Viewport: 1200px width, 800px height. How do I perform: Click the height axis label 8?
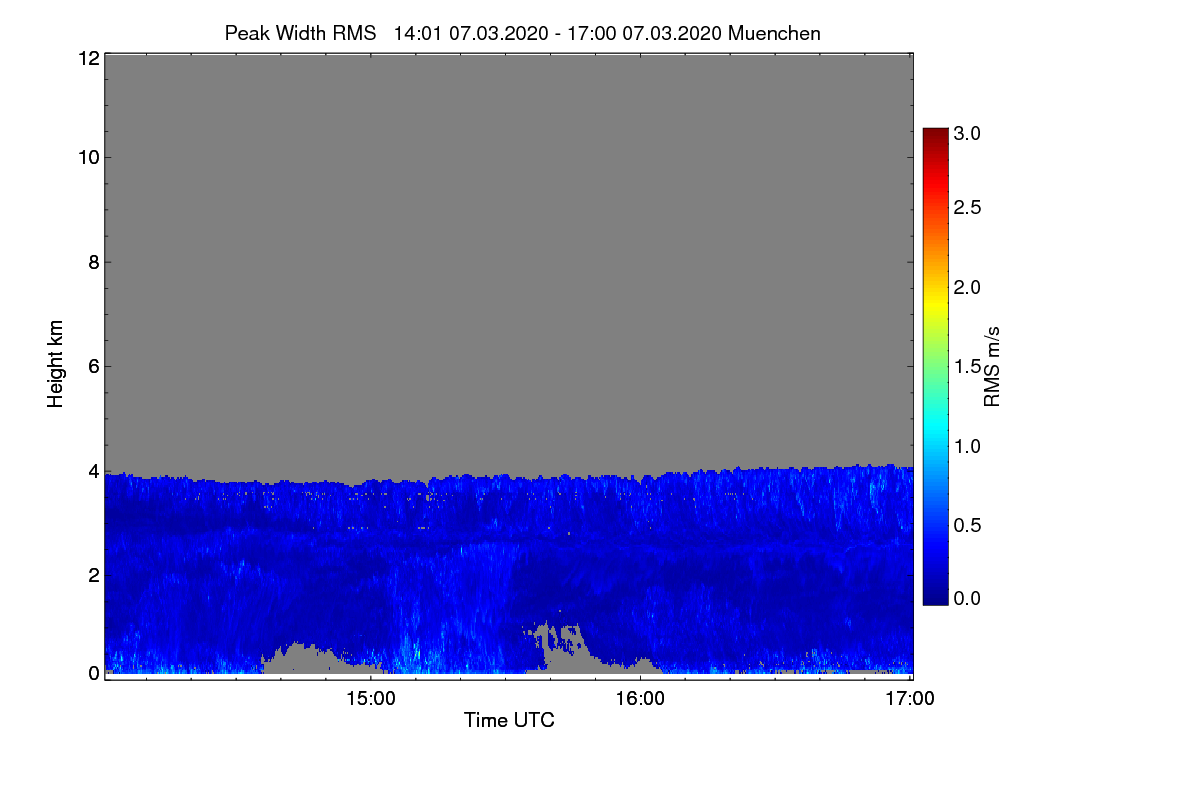click(93, 262)
